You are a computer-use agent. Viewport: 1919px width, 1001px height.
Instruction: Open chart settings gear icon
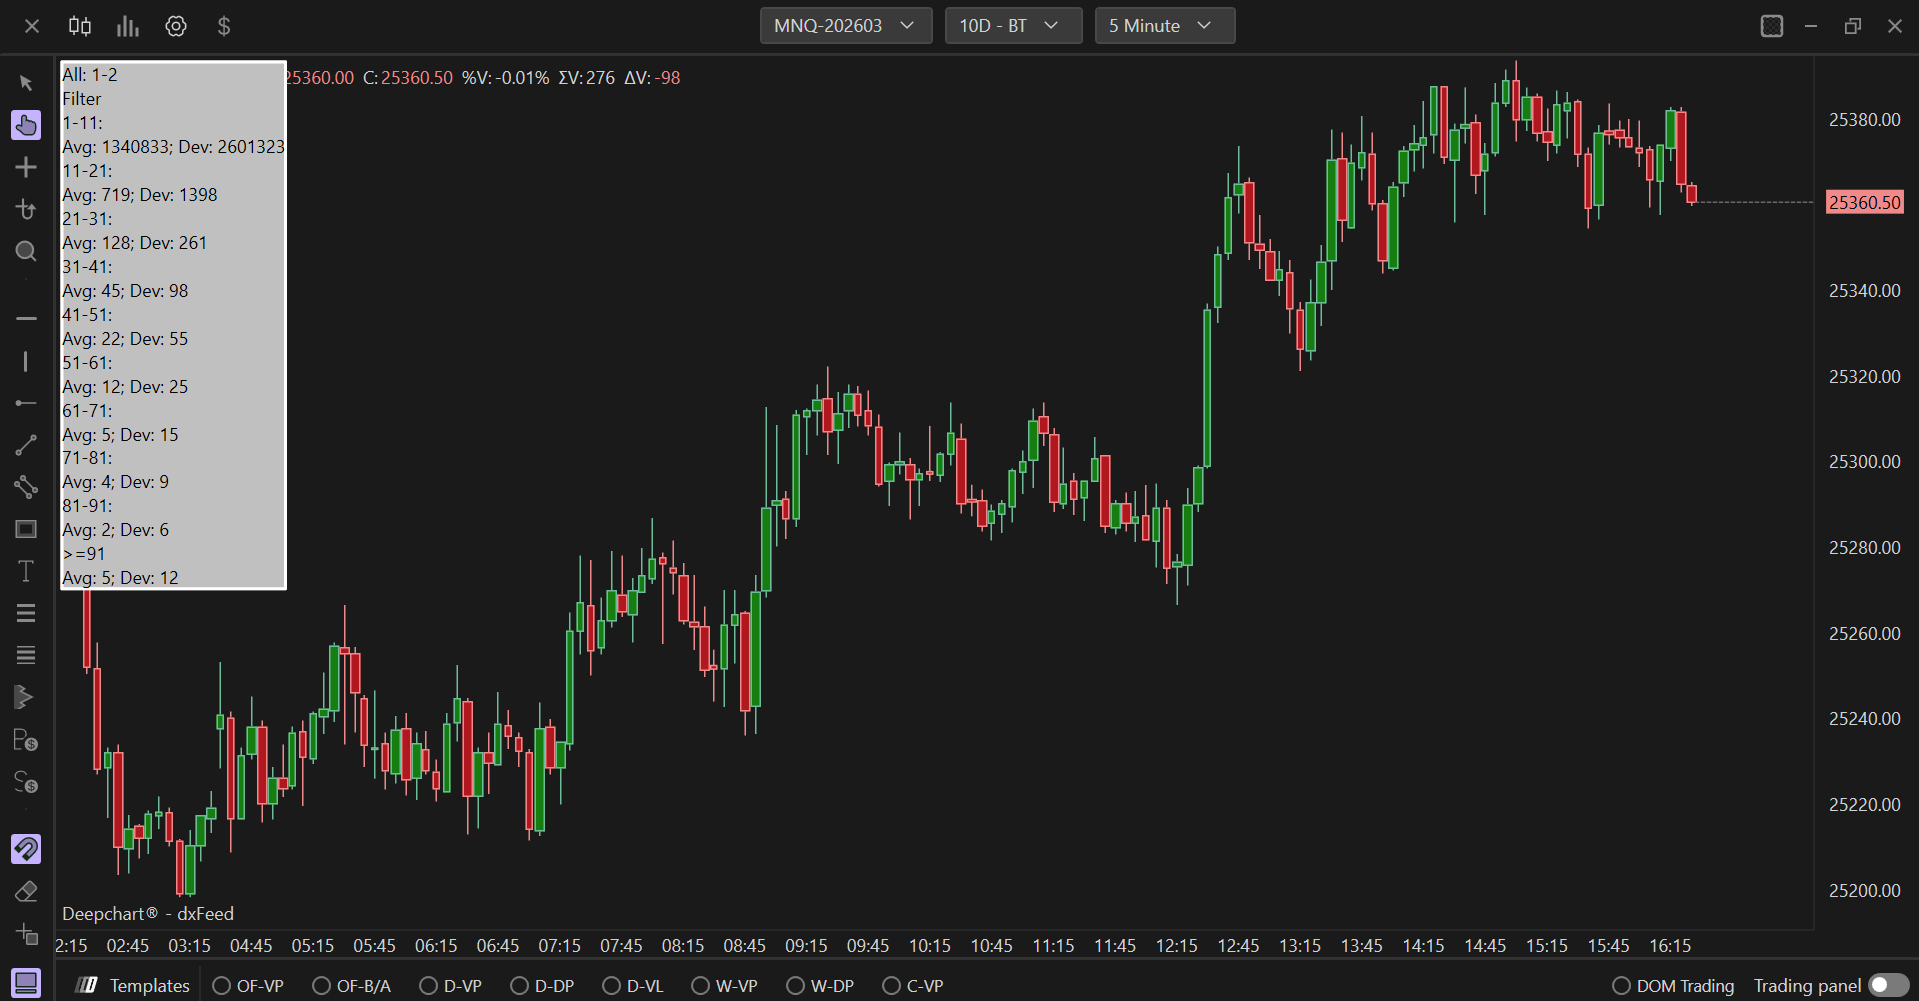click(176, 26)
